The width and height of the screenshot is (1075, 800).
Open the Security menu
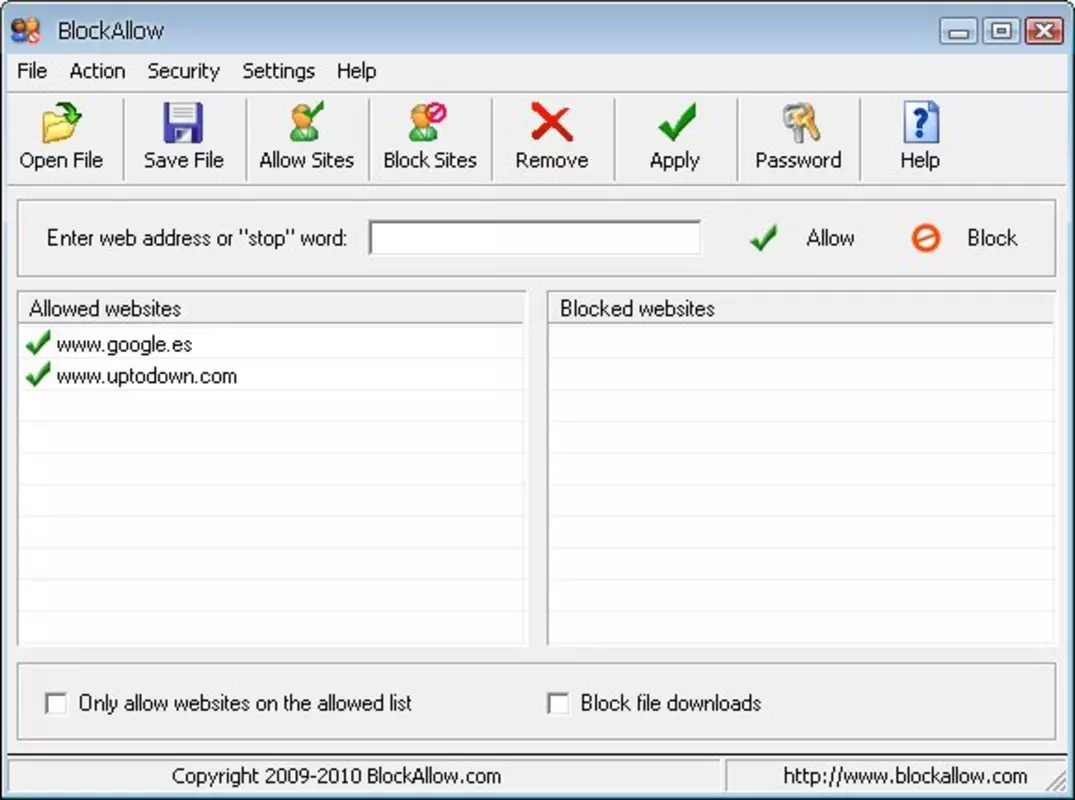click(x=184, y=71)
